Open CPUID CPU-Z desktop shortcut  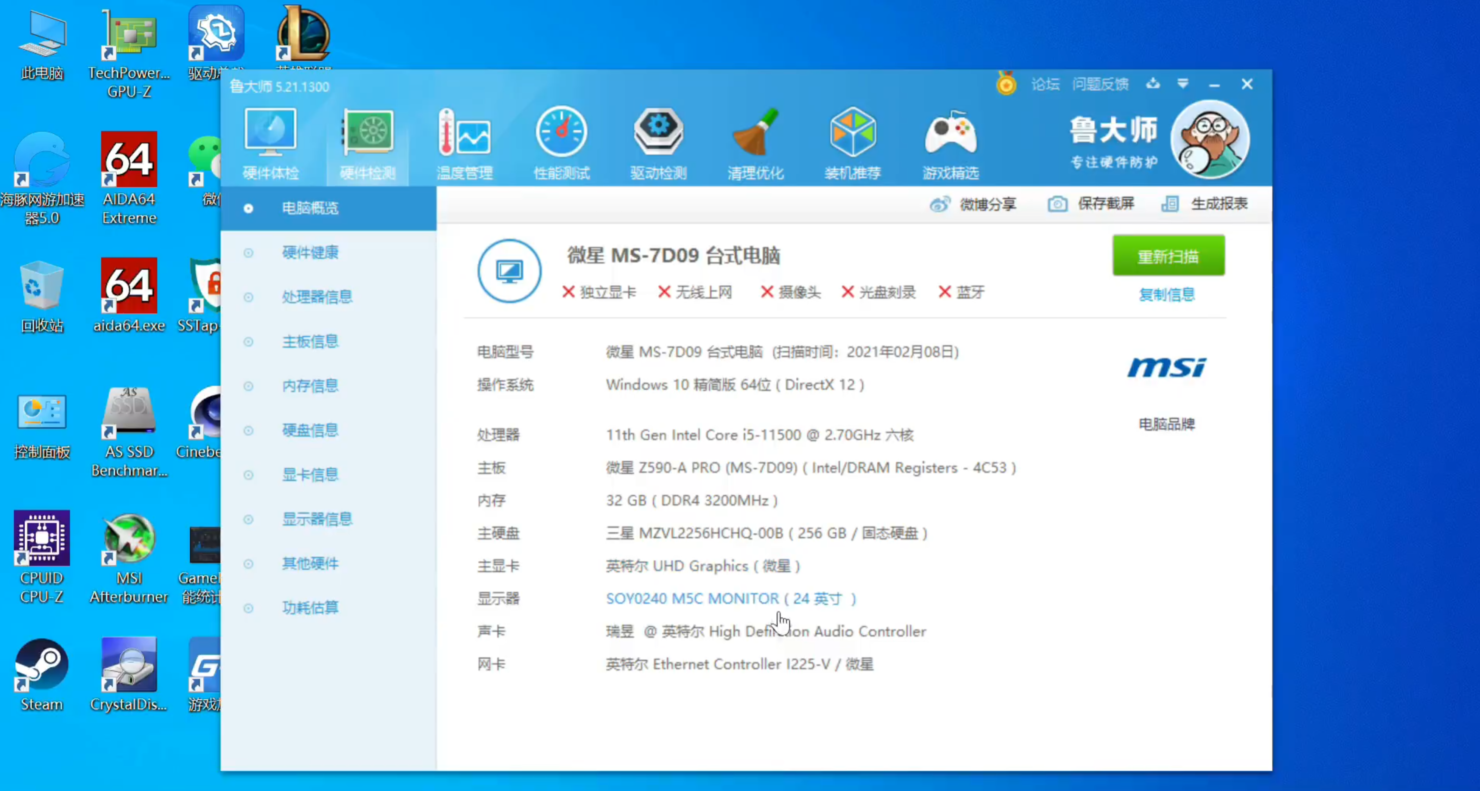tap(42, 558)
